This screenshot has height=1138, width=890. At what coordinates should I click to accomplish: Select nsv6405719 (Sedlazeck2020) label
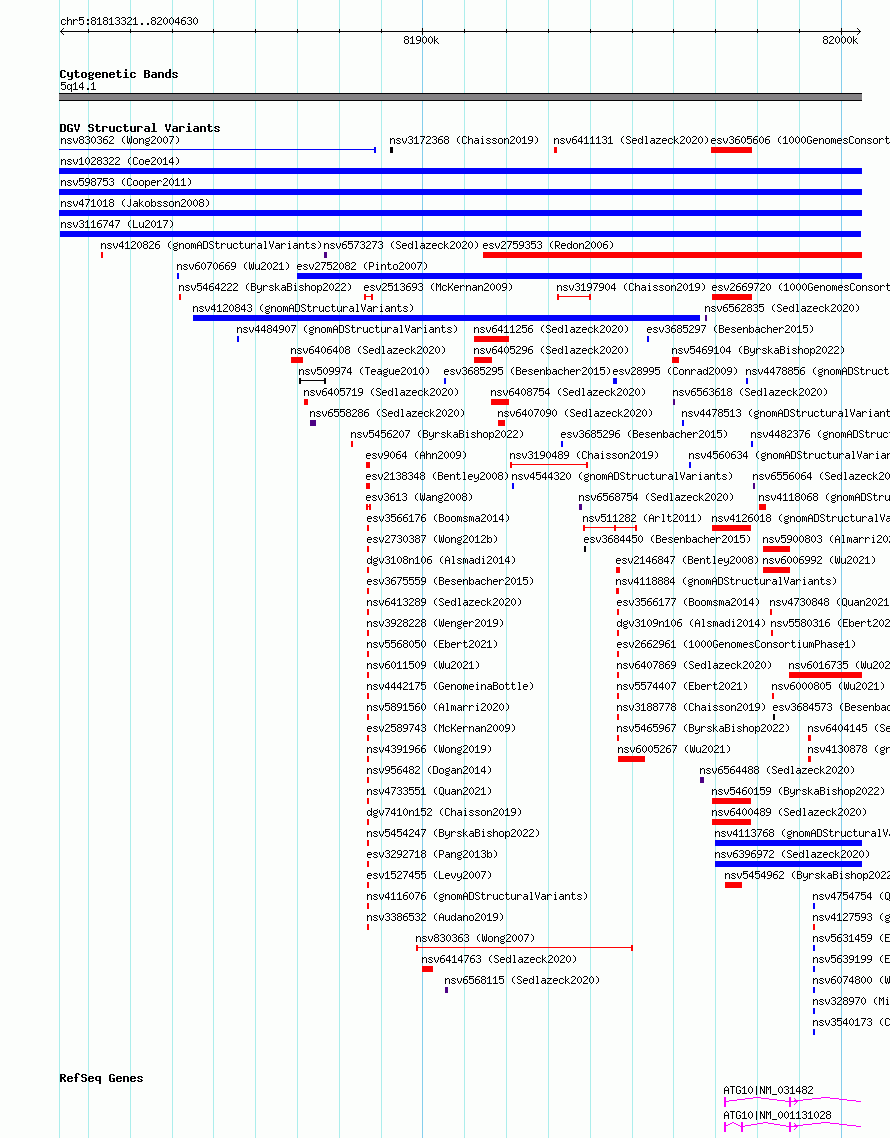[381, 393]
